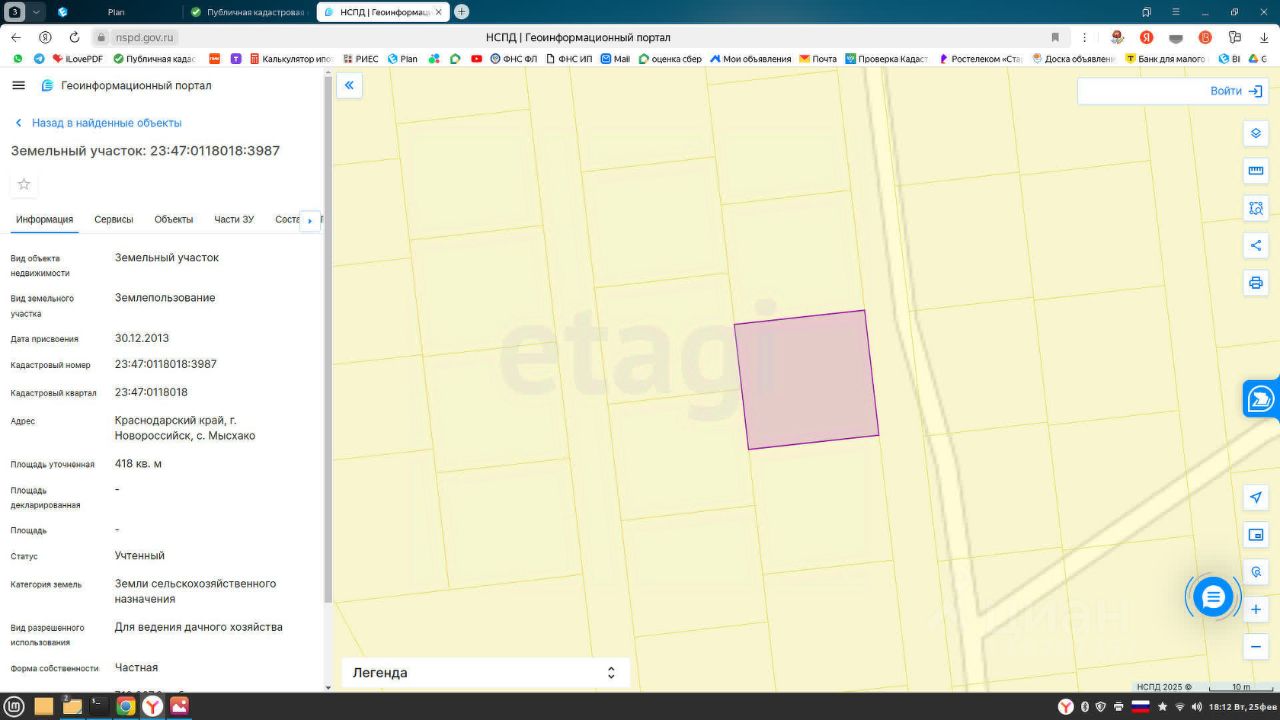Go back in browser history
The width and height of the screenshot is (1280, 720).
click(x=16, y=37)
